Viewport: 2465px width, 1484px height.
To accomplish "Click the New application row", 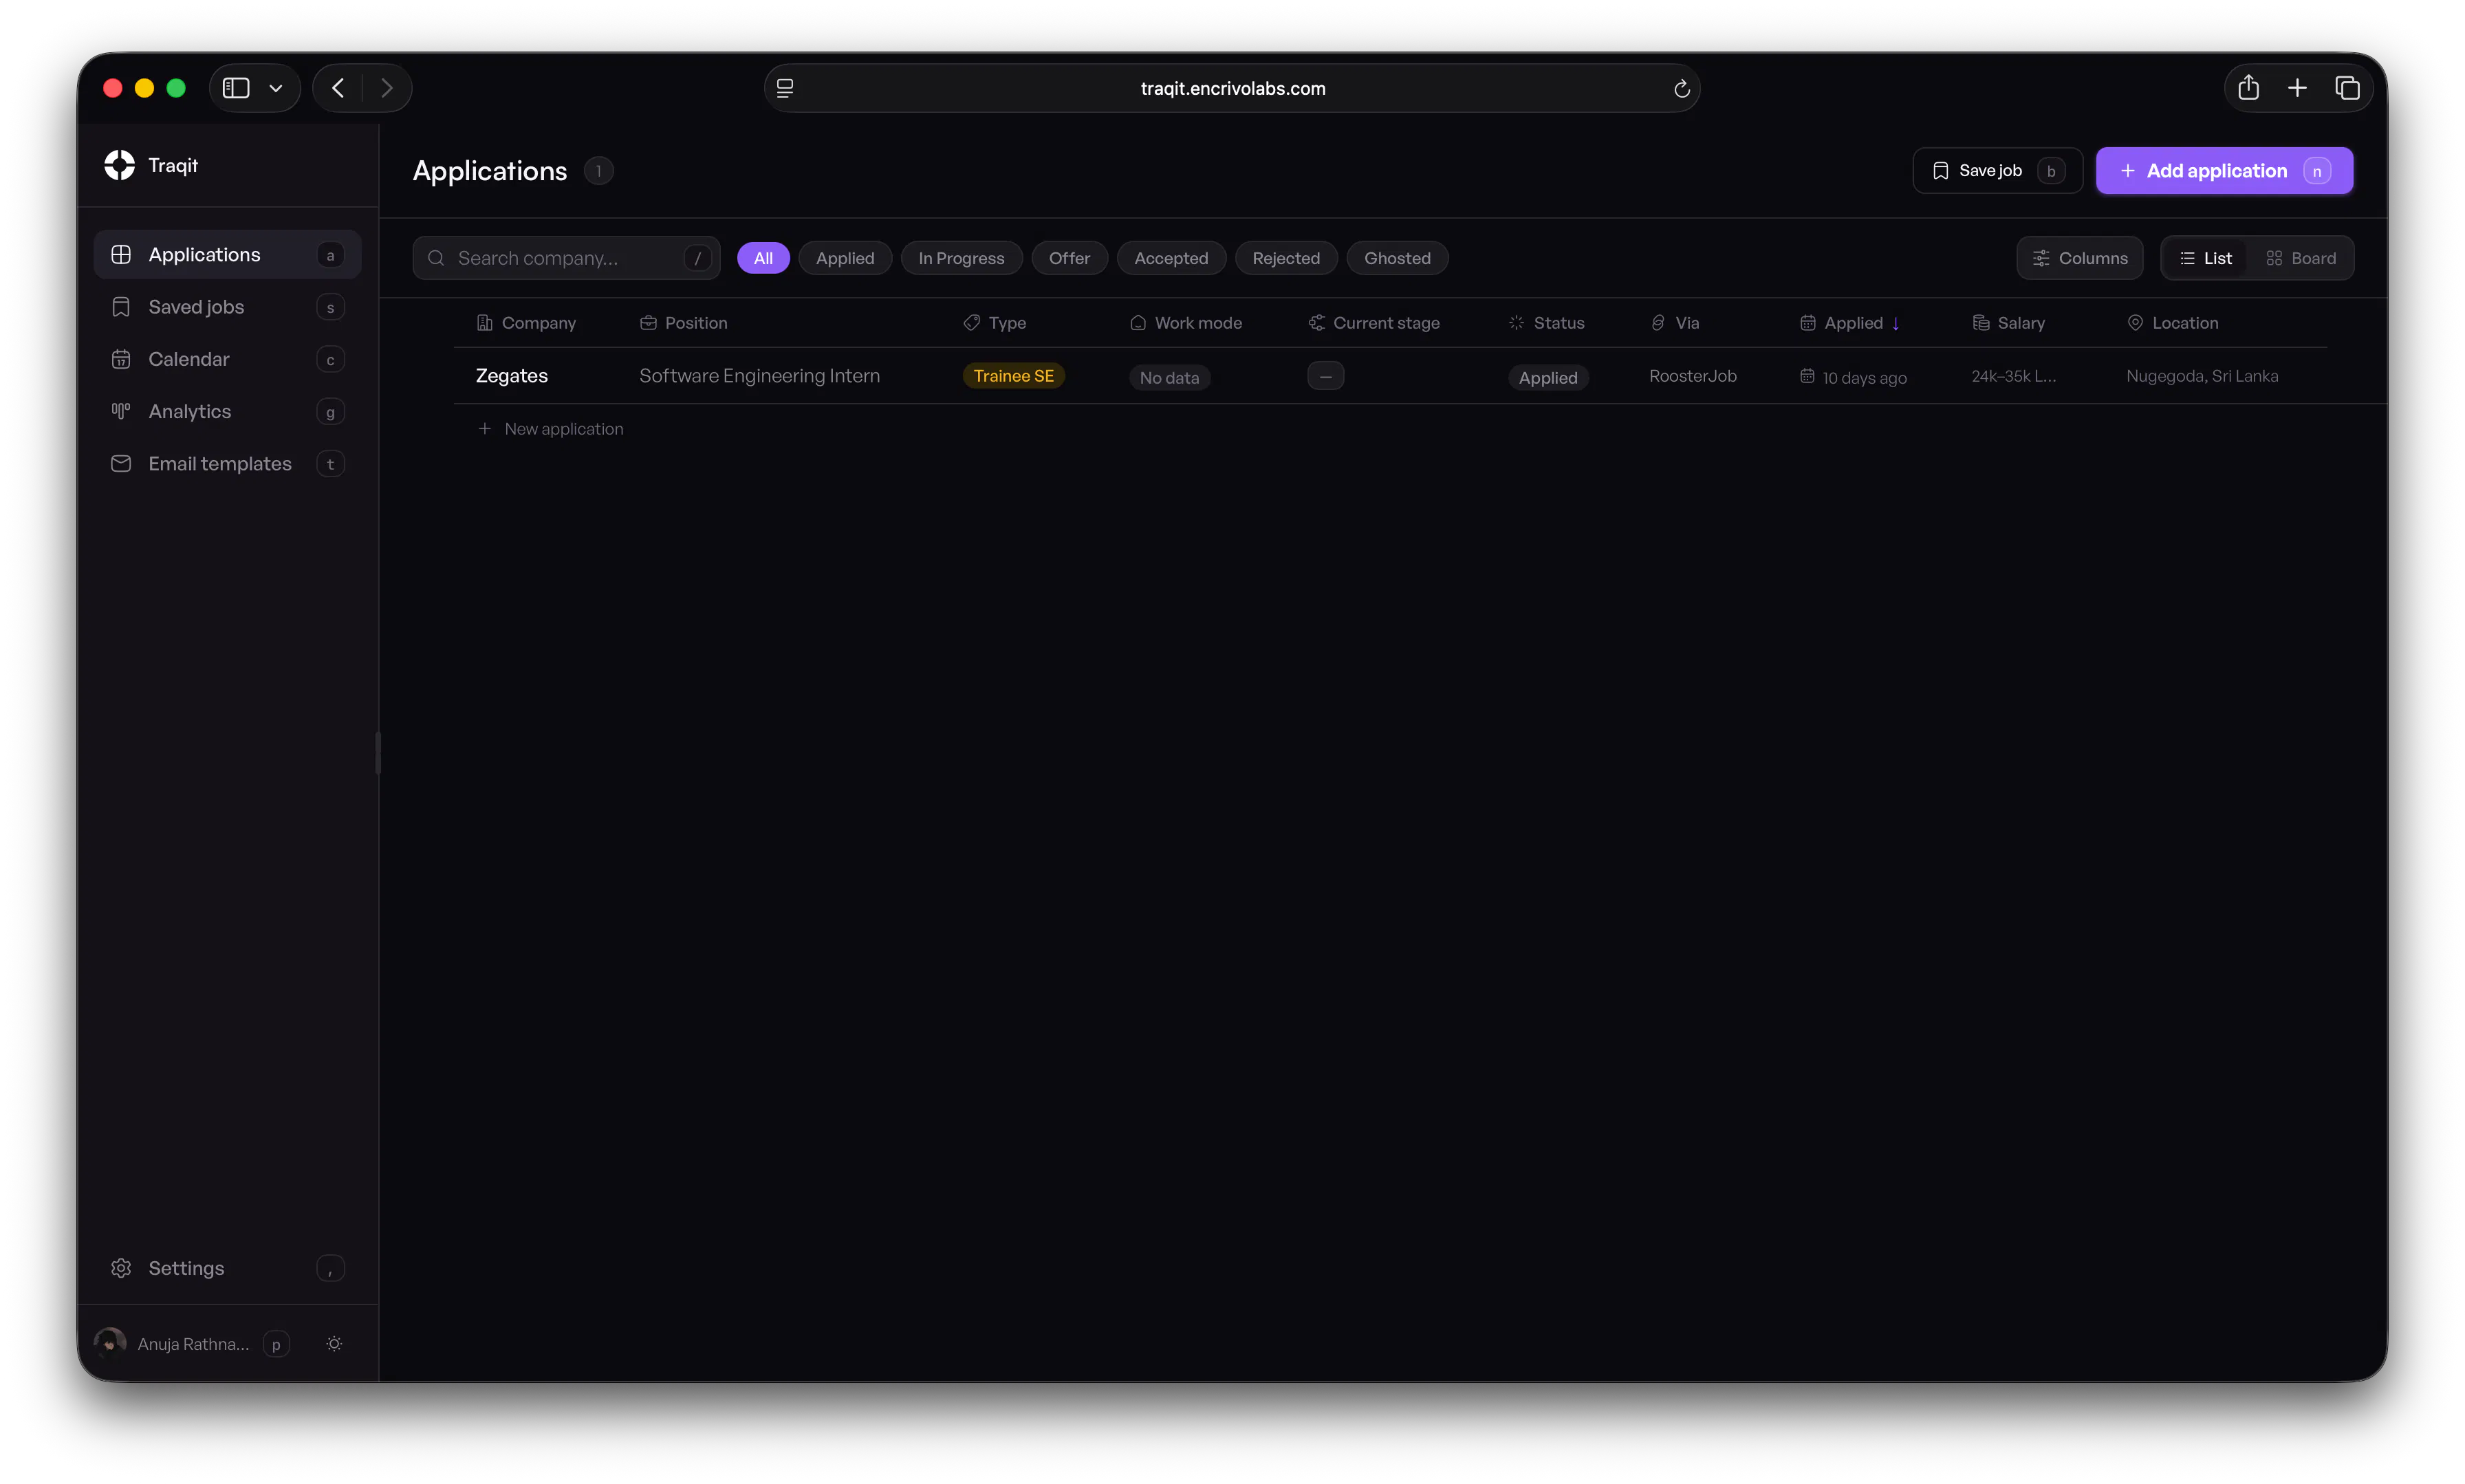I will click(550, 429).
